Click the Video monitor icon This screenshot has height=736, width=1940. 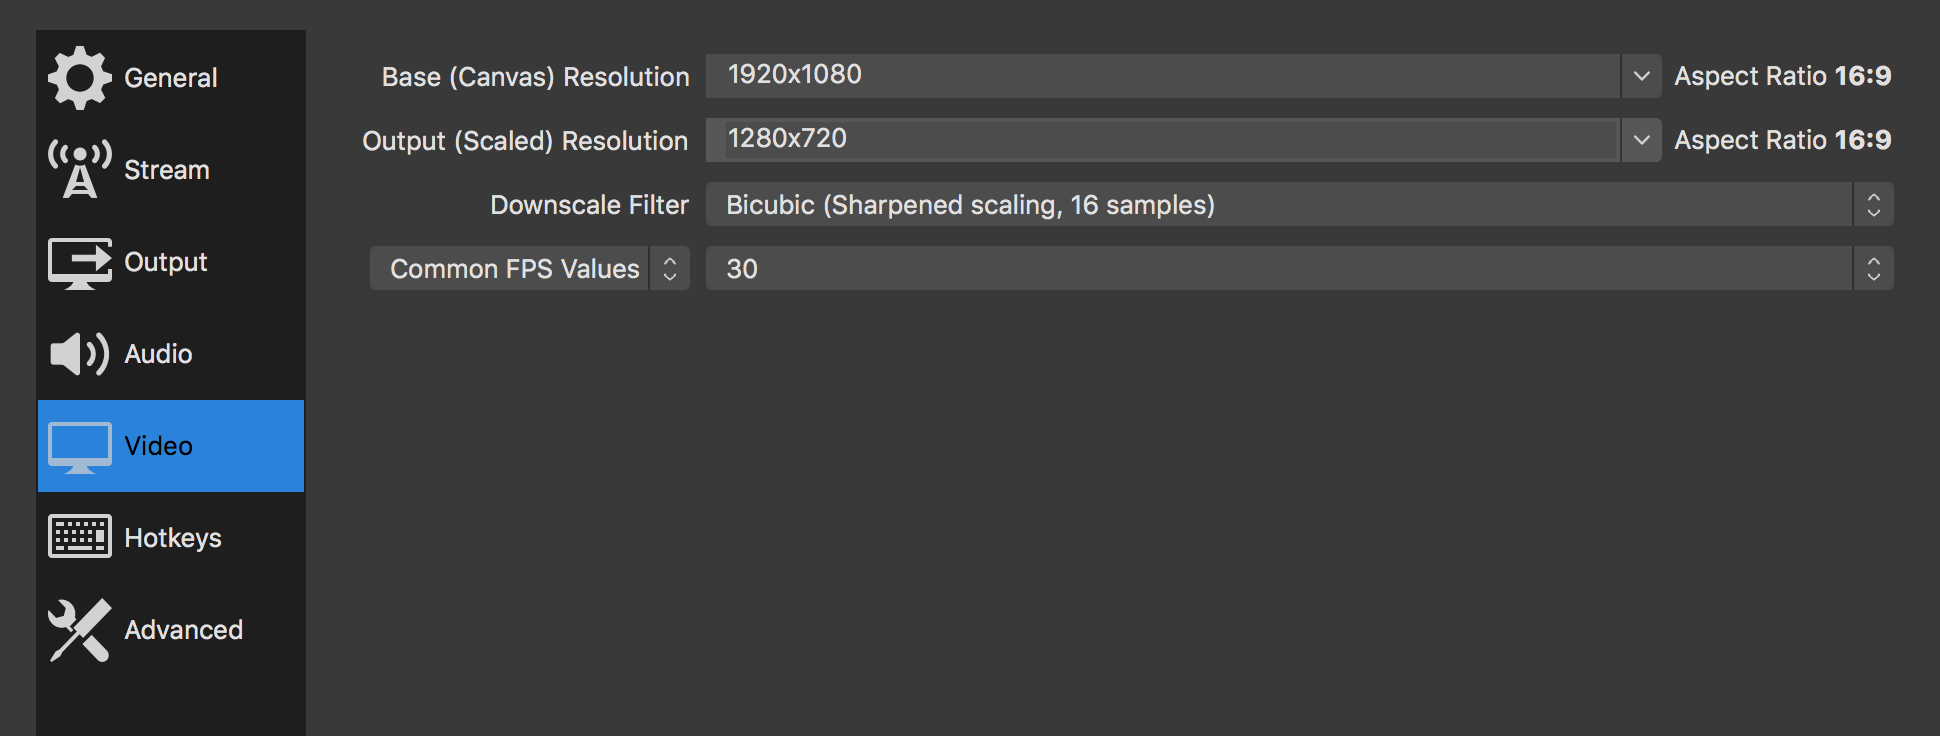click(80, 447)
